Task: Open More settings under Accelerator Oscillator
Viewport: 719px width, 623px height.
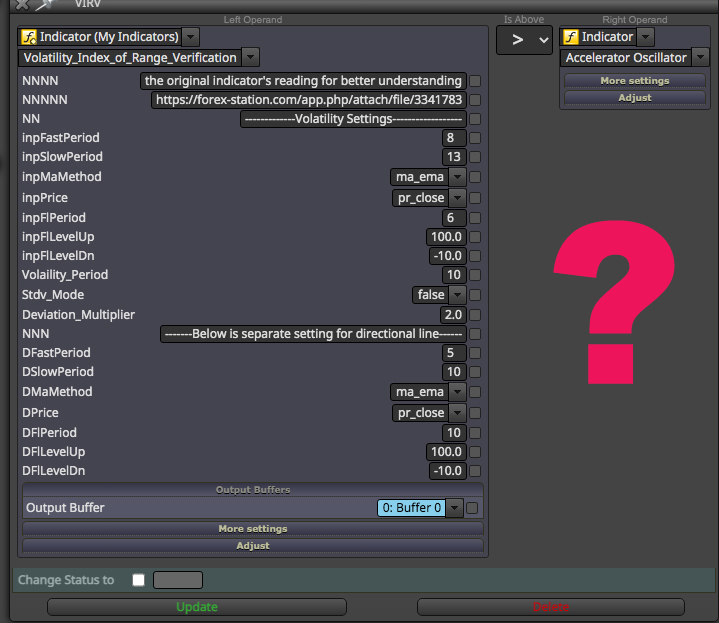Action: [635, 81]
